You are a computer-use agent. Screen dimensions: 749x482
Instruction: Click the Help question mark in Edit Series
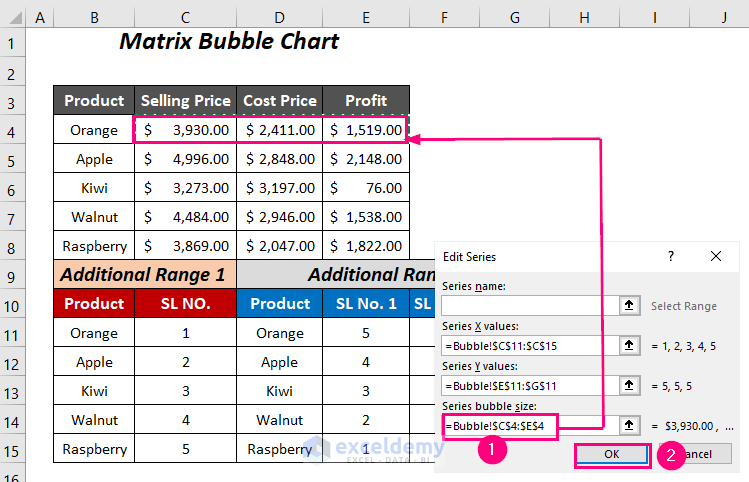point(670,256)
